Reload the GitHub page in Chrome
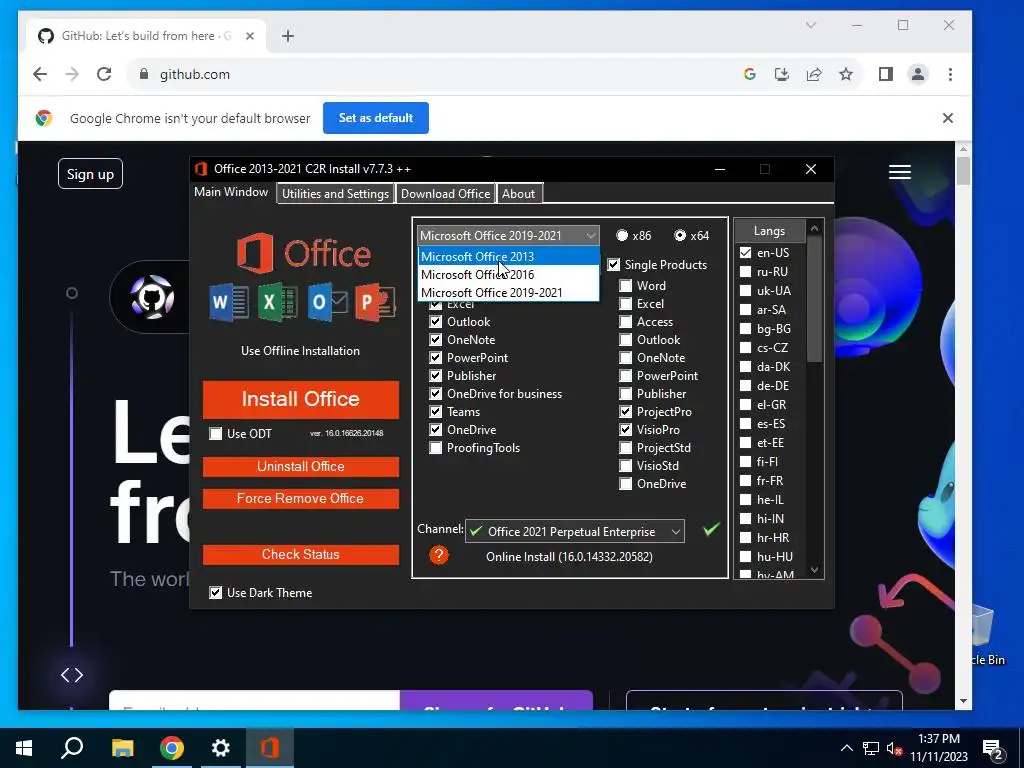 tap(104, 74)
